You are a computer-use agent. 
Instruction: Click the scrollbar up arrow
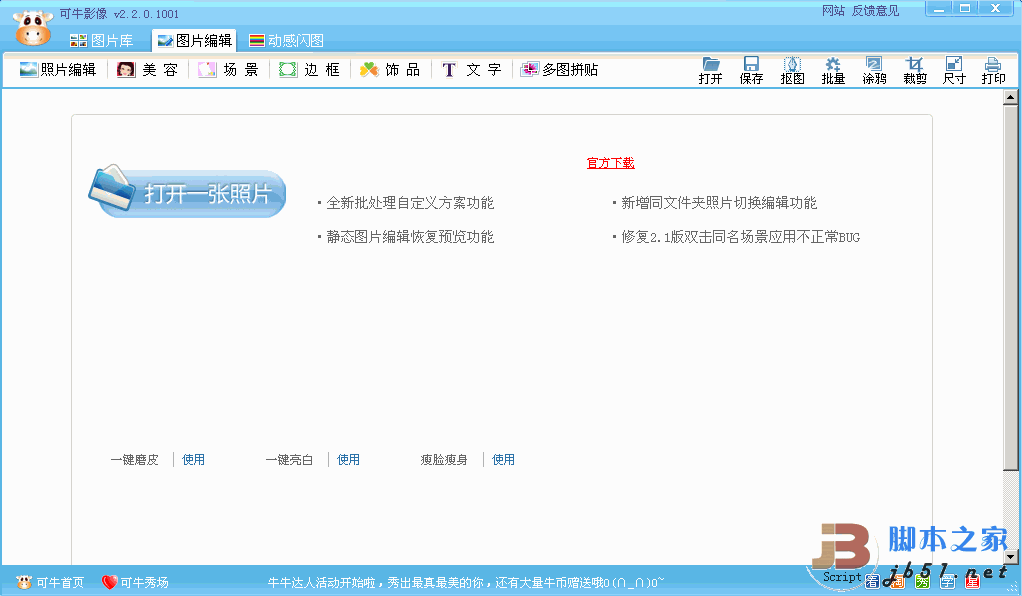tap(1010, 97)
